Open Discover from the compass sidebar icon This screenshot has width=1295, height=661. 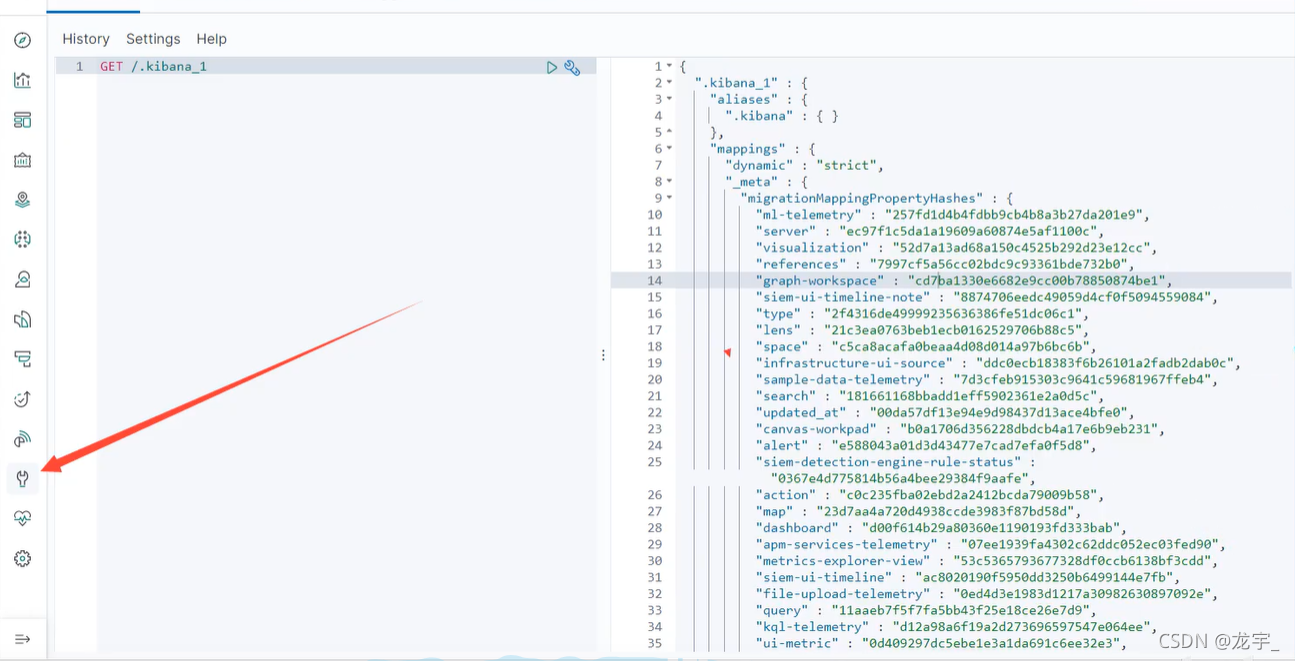(22, 40)
